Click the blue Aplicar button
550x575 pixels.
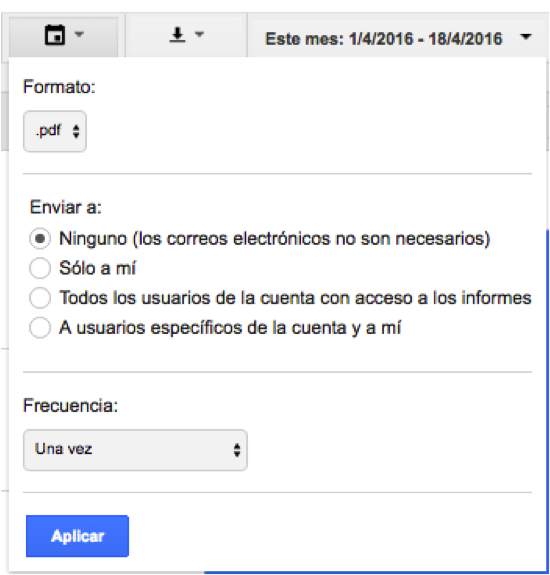pos(77,536)
